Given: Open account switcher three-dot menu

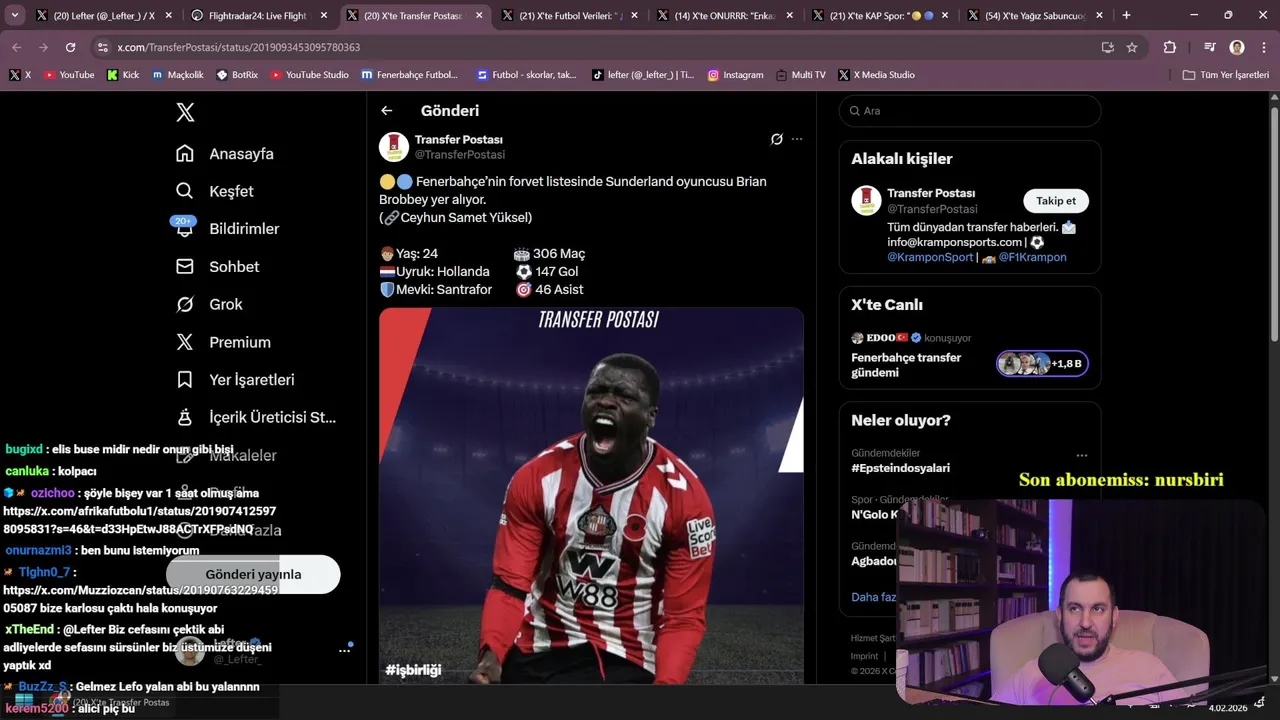Looking at the screenshot, I should coord(344,650).
